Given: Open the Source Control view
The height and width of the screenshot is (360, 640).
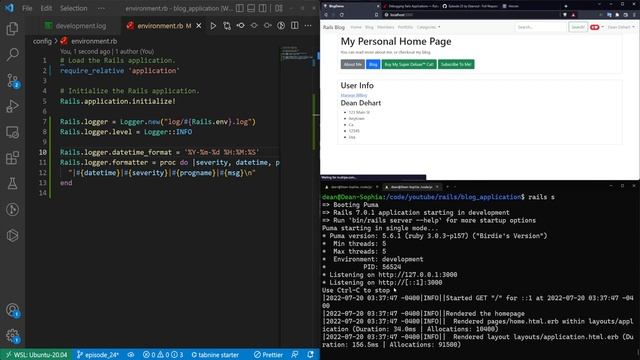Looking at the screenshot, I should coord(12,80).
